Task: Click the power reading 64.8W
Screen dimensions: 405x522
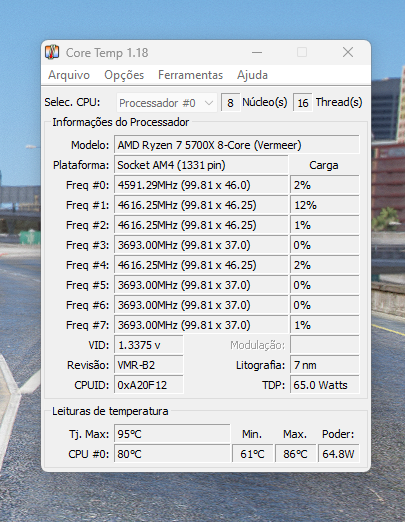Action: coord(339,454)
